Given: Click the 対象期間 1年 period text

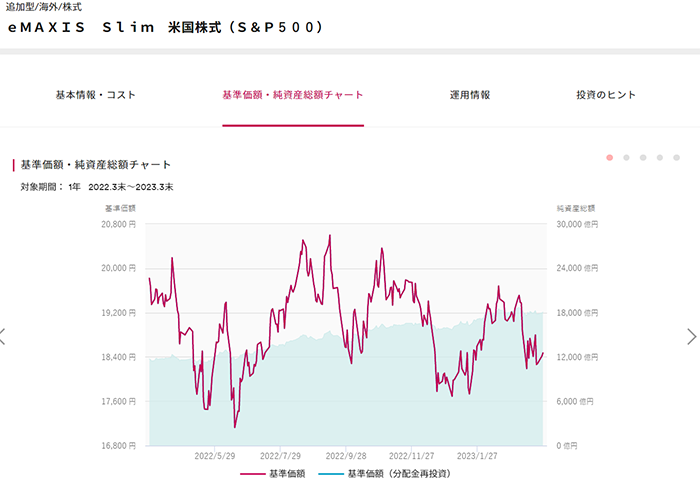Looking at the screenshot, I should pos(97,187).
